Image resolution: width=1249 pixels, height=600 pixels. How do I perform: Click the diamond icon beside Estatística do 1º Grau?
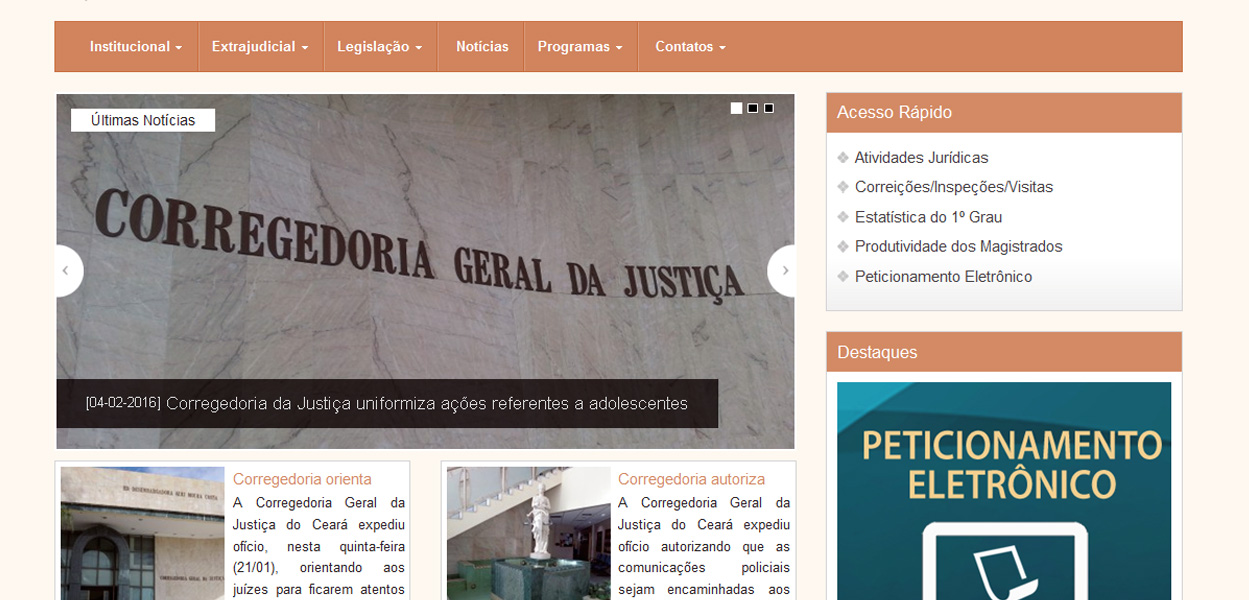point(843,217)
